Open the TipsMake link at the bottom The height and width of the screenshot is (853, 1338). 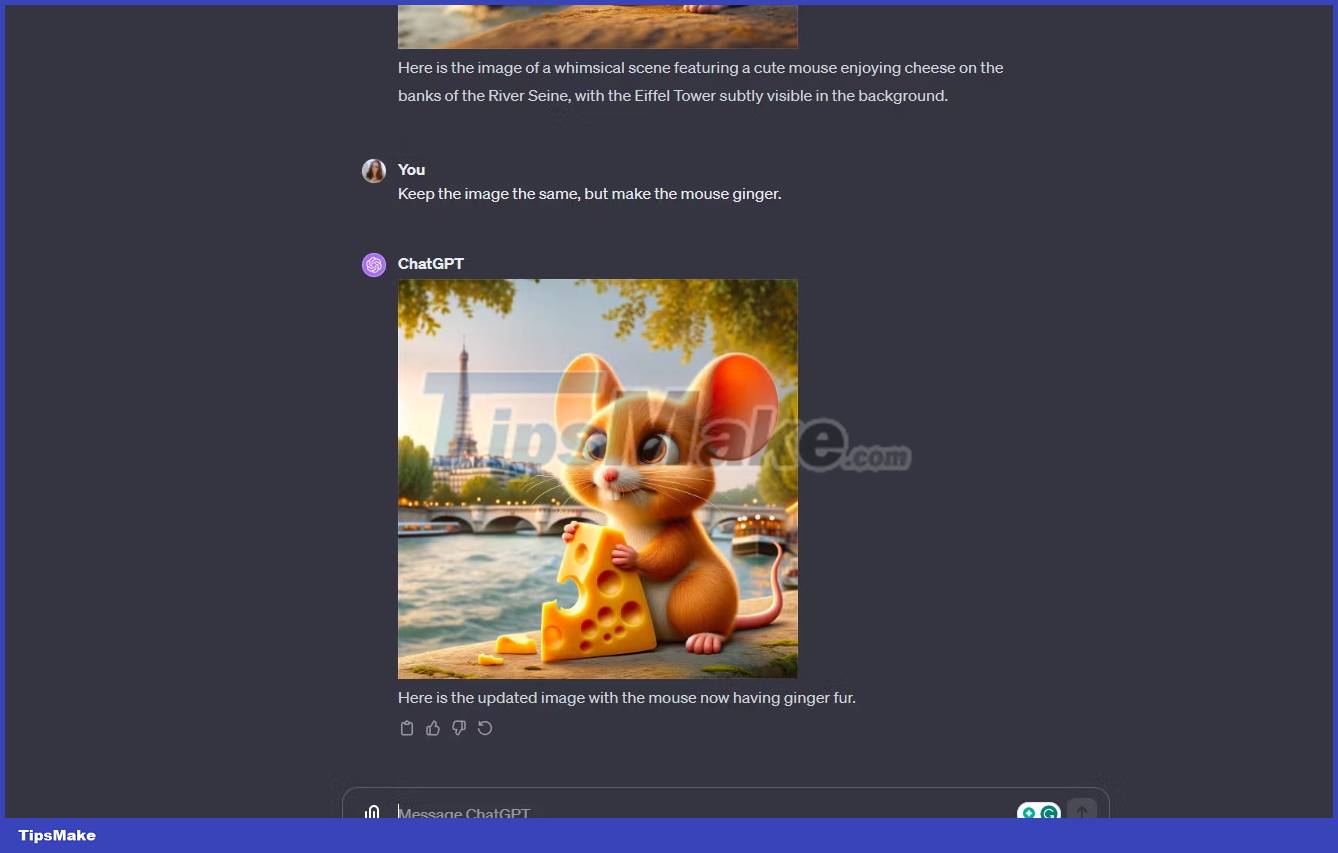point(55,835)
